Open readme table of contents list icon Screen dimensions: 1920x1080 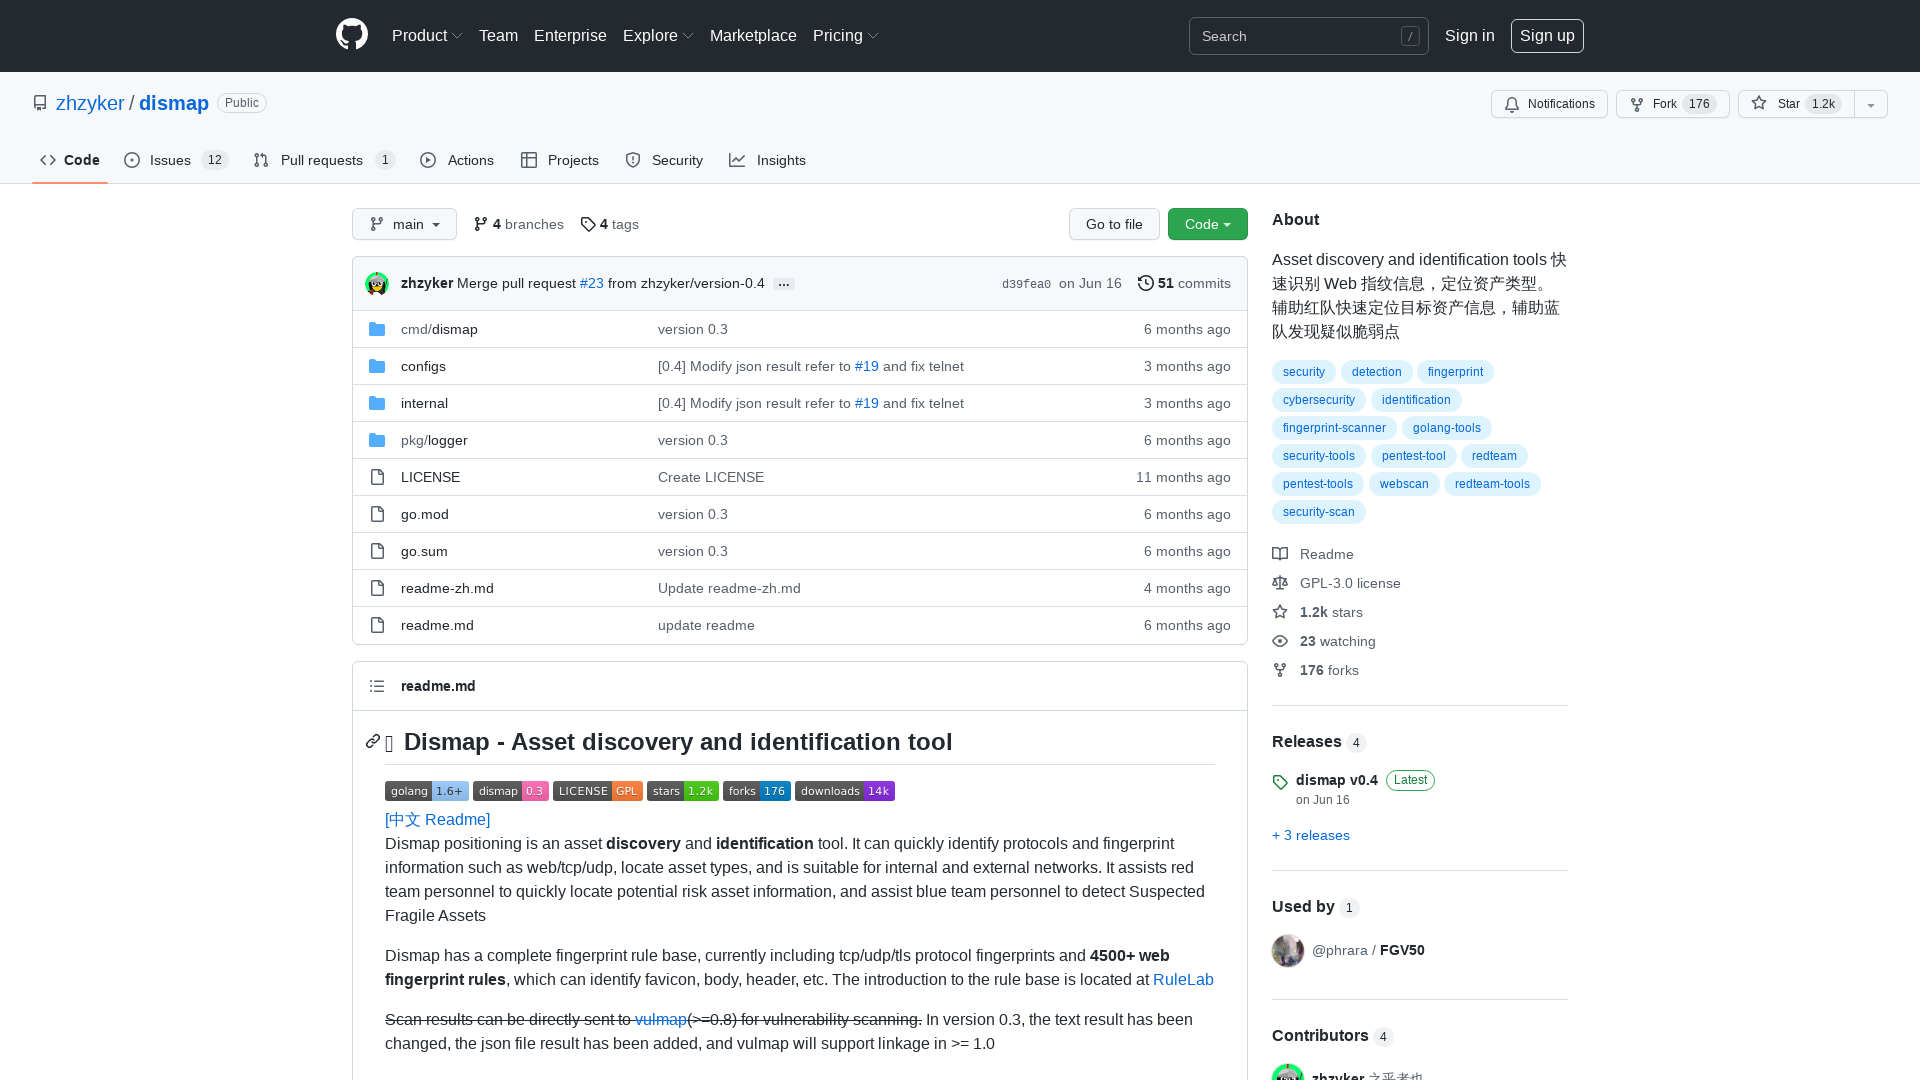(x=377, y=686)
